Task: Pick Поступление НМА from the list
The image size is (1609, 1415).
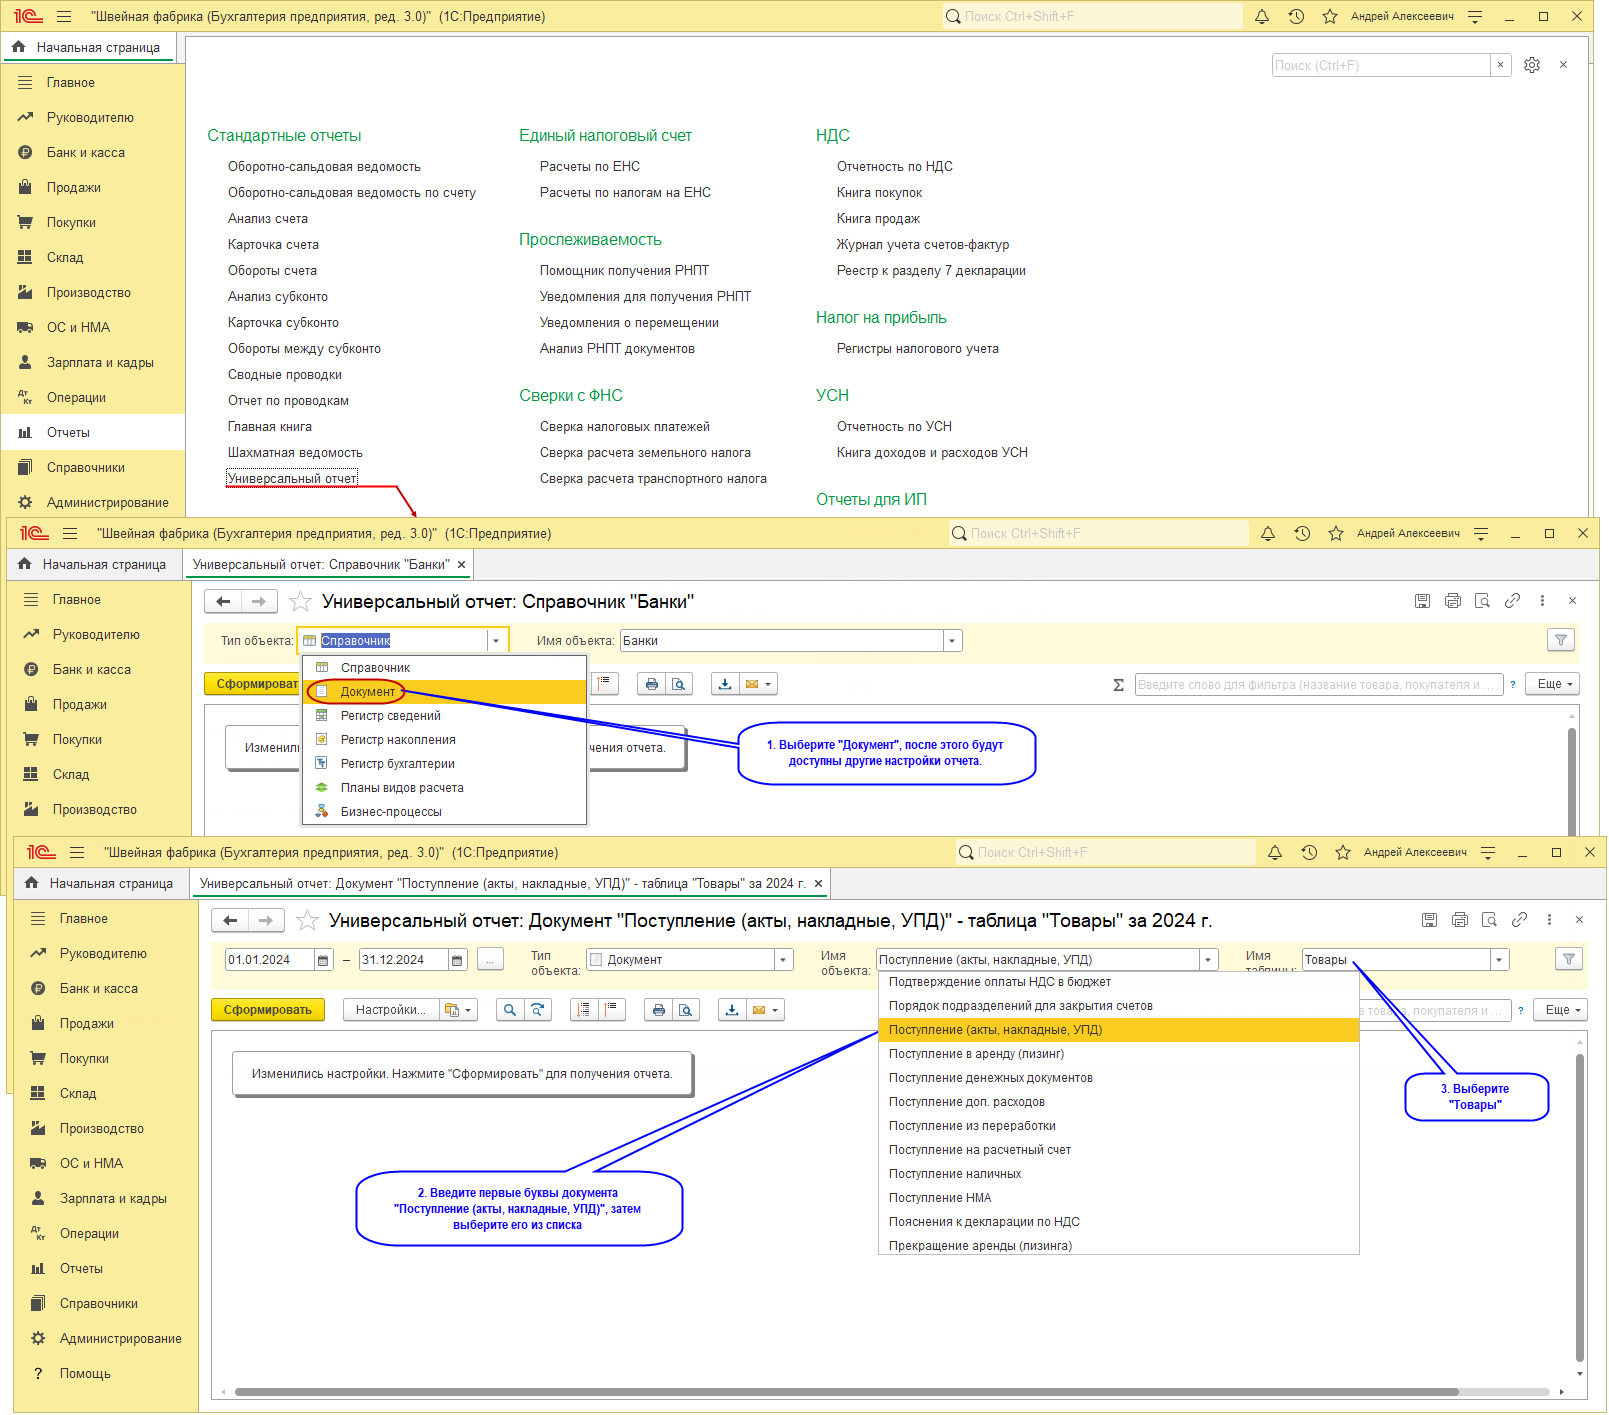Action: pos(1118,1198)
